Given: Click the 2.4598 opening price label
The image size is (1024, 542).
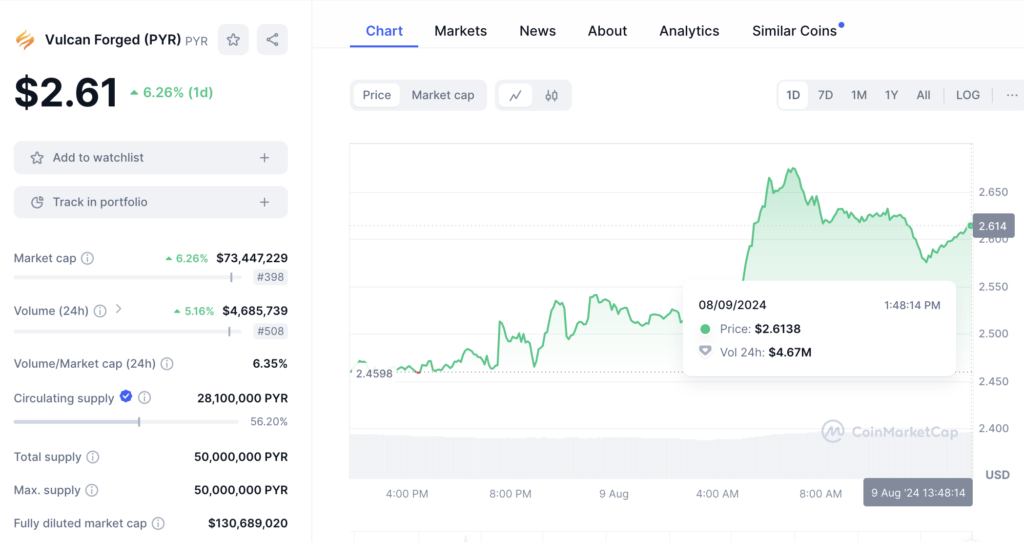Looking at the screenshot, I should pos(374,374).
